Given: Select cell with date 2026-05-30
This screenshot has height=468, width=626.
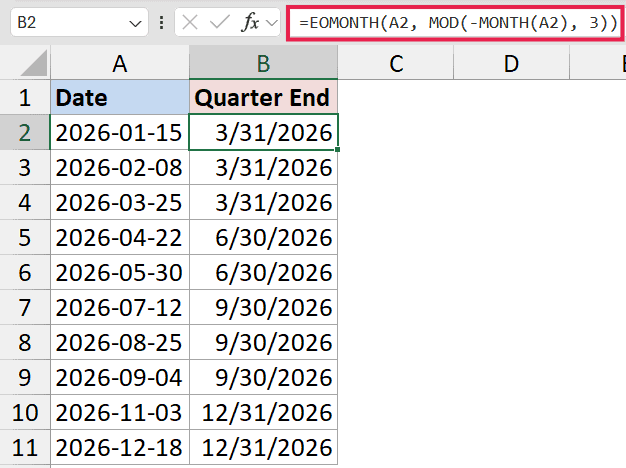Looking at the screenshot, I should pyautogui.click(x=120, y=272).
